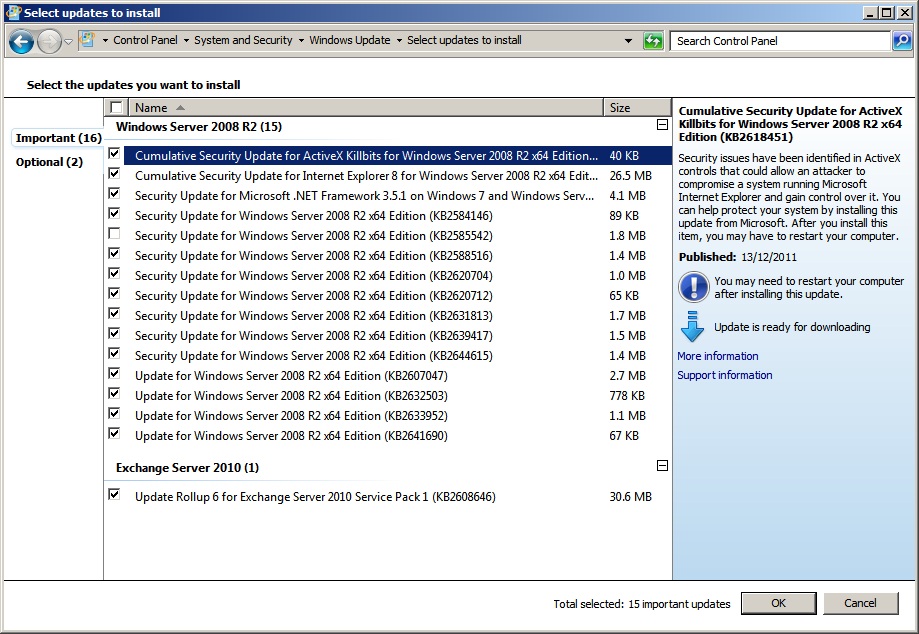The width and height of the screenshot is (919, 634).
Task: Check the KB2585542 update checkbox
Action: [x=115, y=234]
